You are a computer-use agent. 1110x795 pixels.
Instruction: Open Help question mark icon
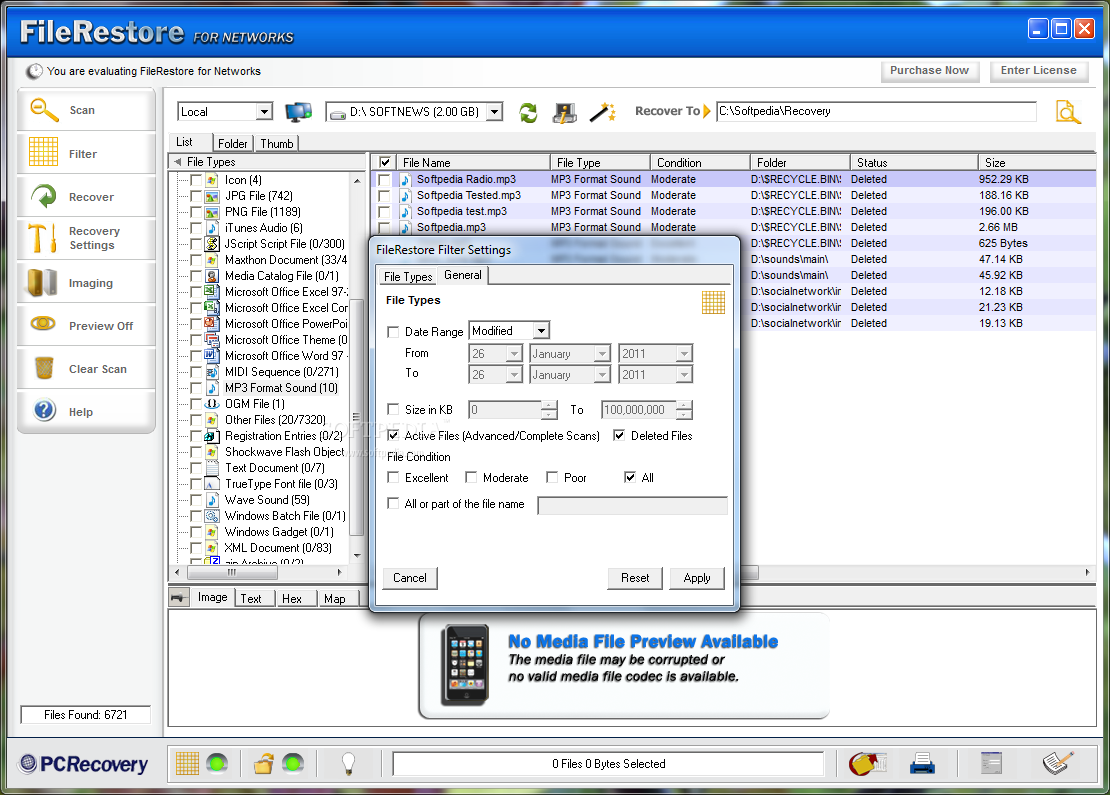(45, 410)
